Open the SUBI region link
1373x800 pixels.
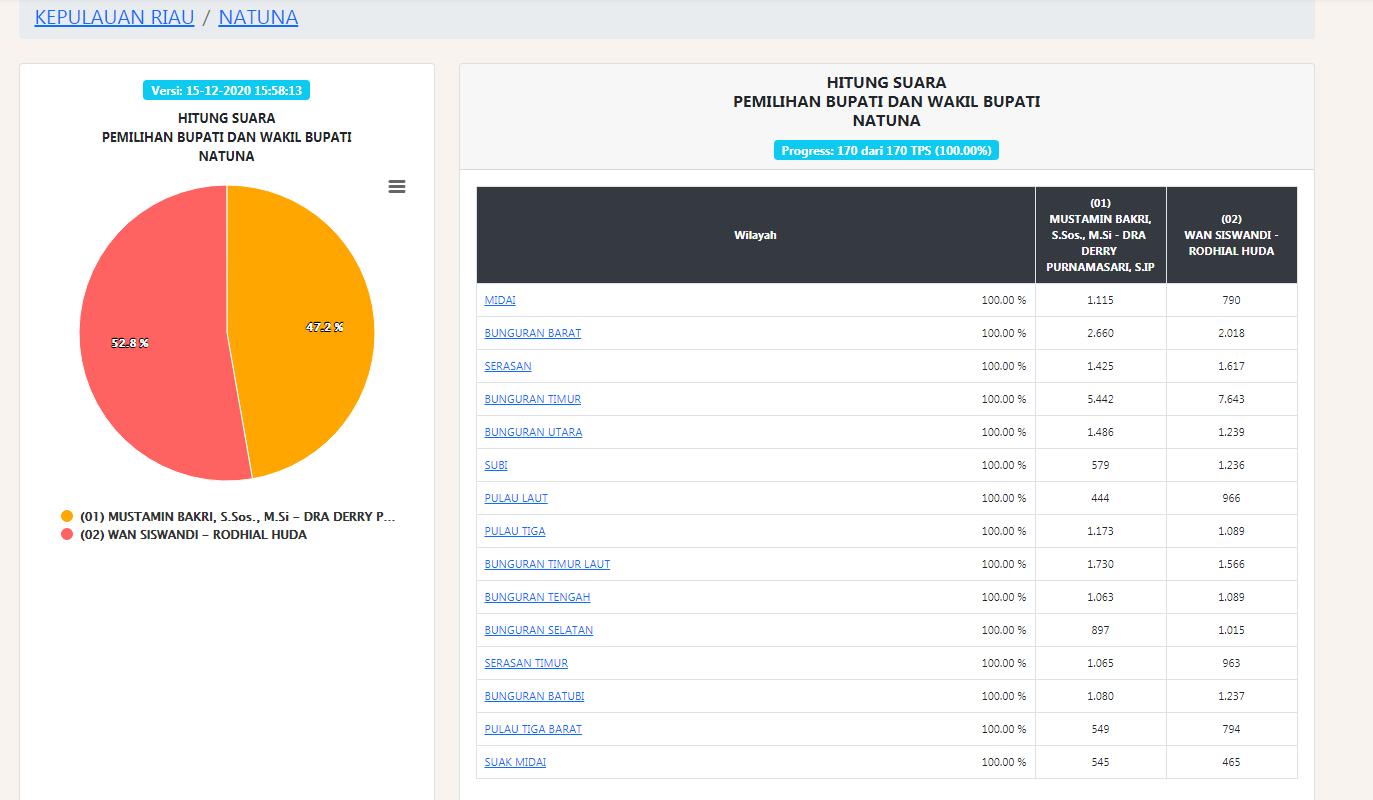(x=496, y=465)
